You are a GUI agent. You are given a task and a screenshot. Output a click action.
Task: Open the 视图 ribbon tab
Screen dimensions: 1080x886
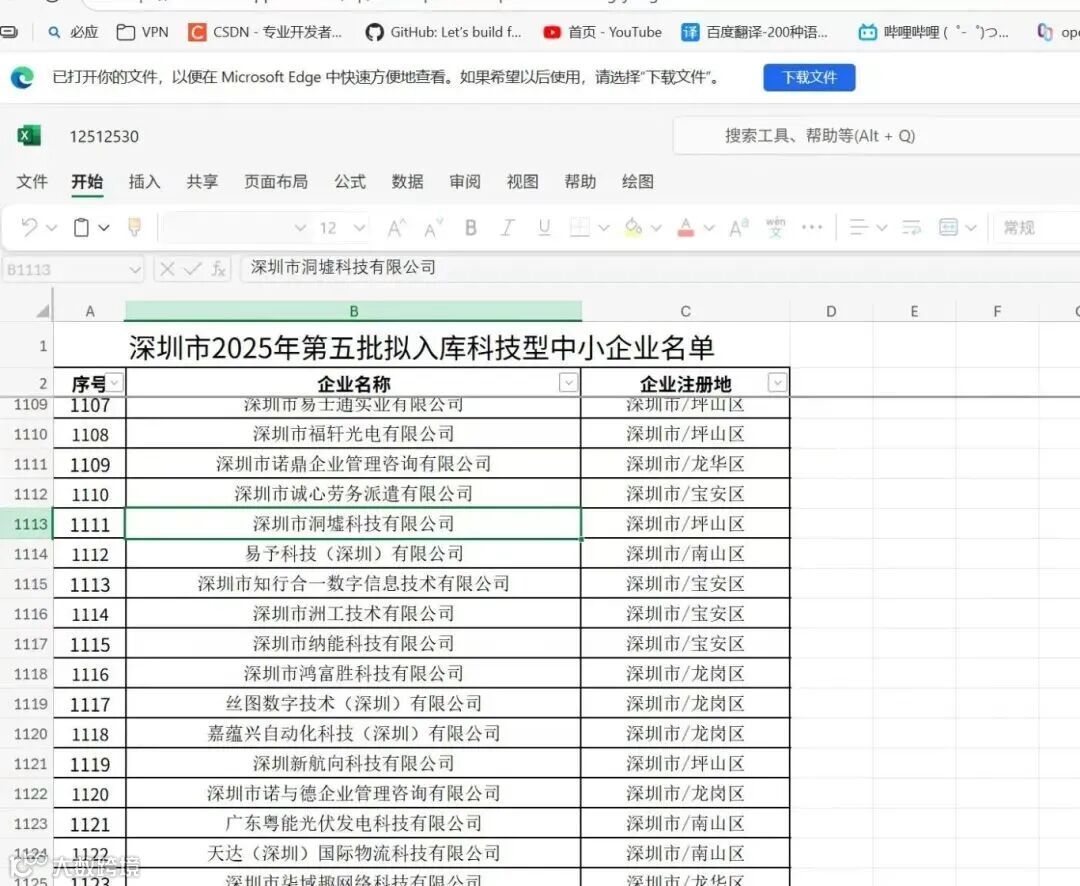[522, 181]
